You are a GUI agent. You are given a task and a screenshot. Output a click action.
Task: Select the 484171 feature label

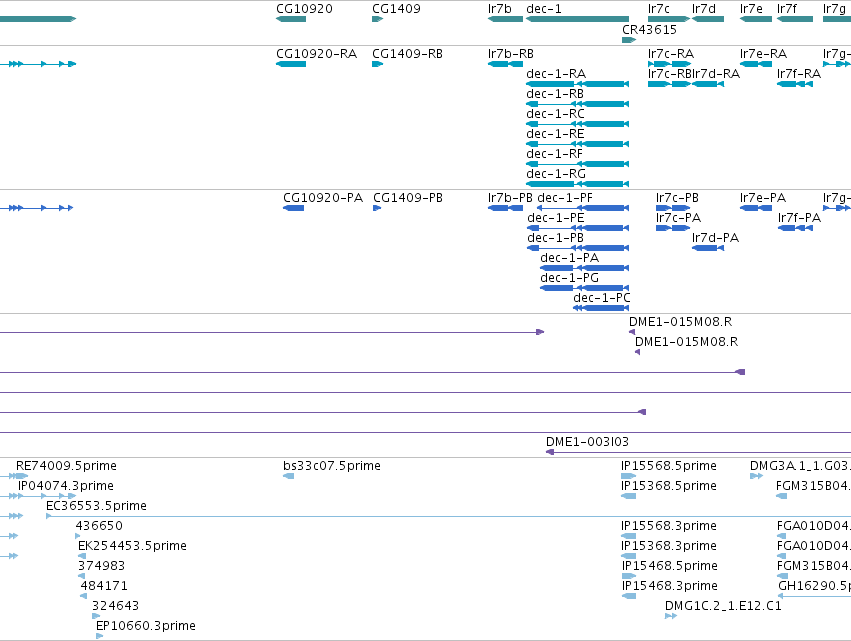tap(104, 587)
